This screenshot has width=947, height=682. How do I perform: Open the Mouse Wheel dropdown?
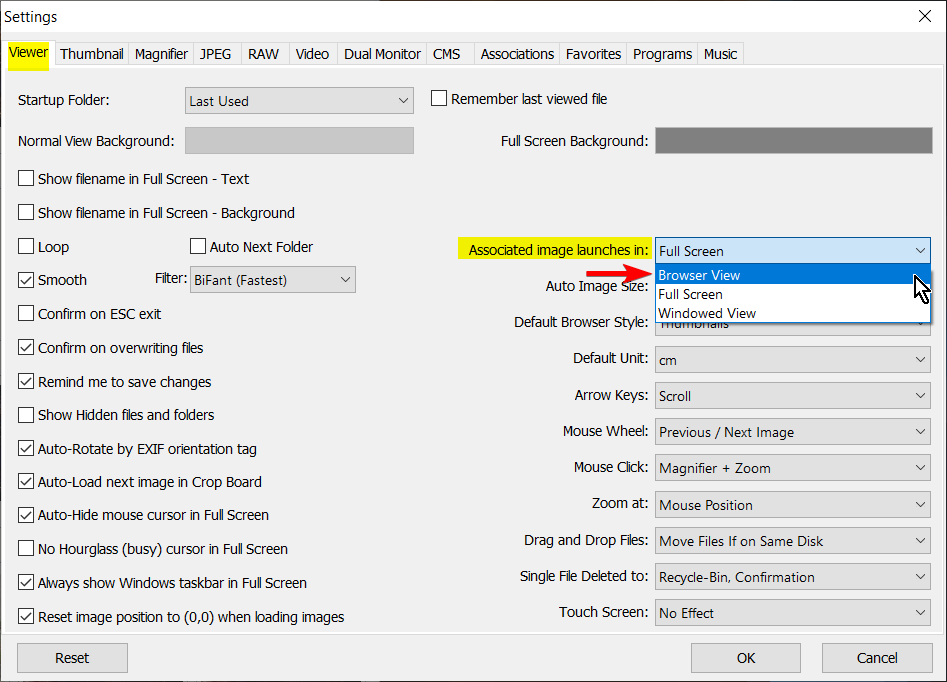coord(792,433)
